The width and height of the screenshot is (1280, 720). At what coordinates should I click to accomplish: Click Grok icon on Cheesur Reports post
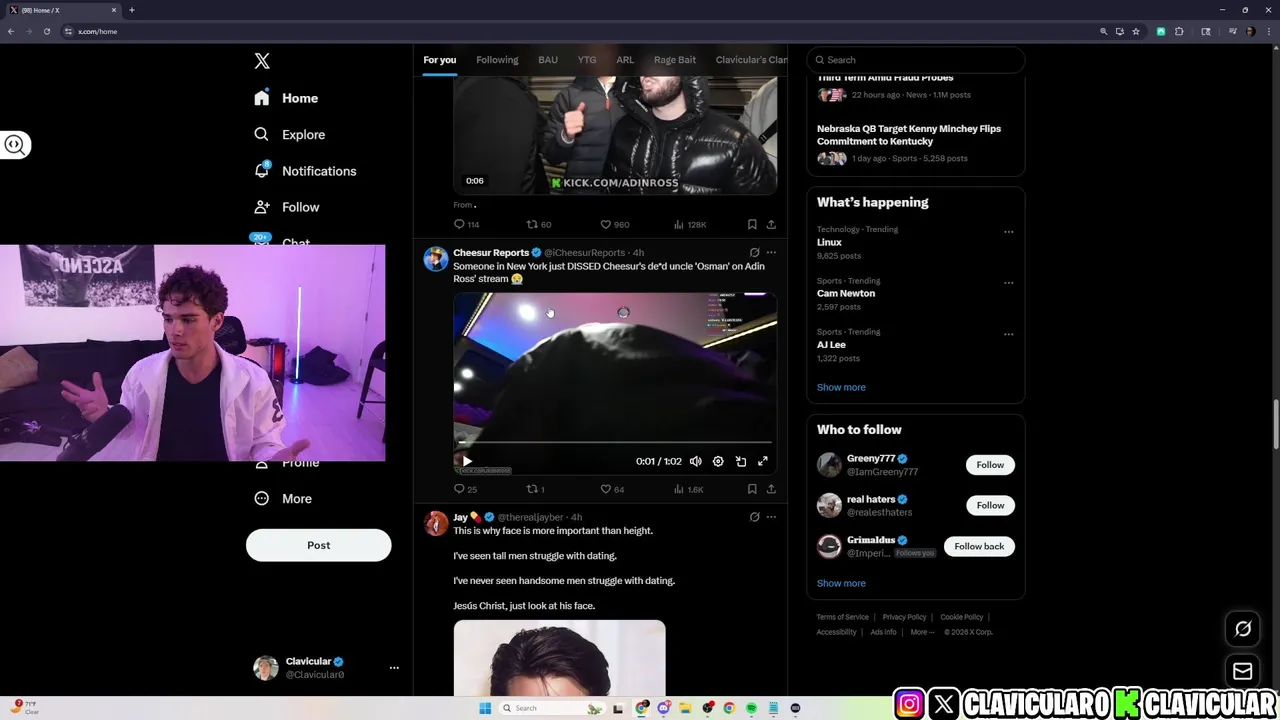coord(754,253)
